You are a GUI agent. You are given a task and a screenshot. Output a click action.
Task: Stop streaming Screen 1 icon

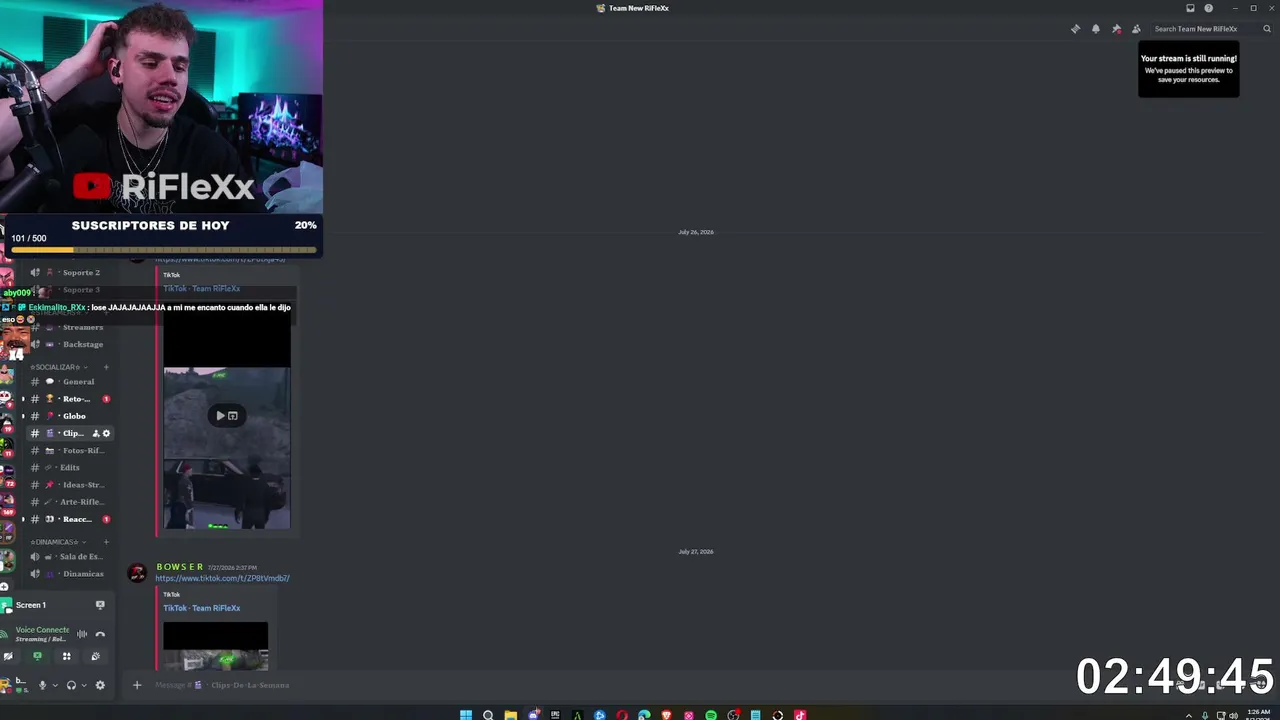point(100,605)
